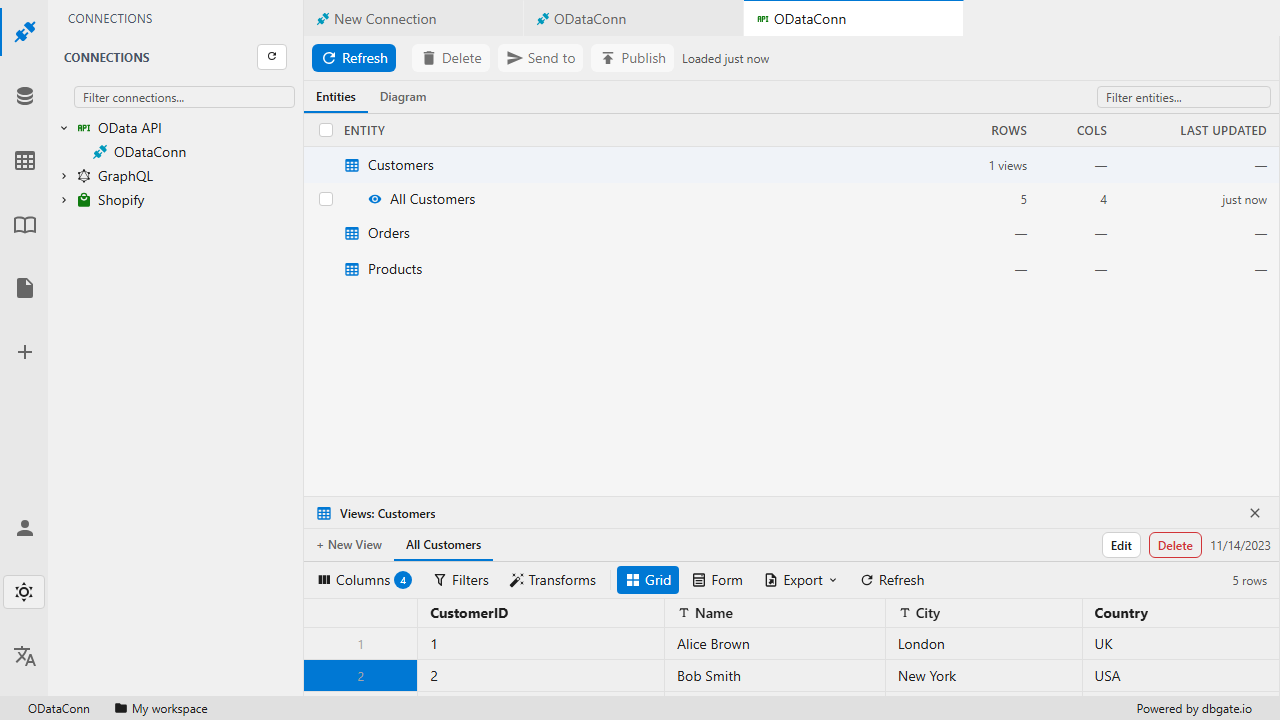
Task: Select the active ODataConn API tab
Action: tap(853, 19)
